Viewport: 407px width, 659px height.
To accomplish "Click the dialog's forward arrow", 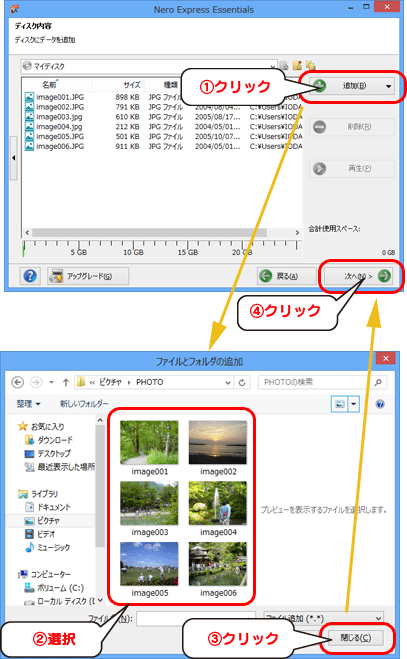I will point(36,382).
